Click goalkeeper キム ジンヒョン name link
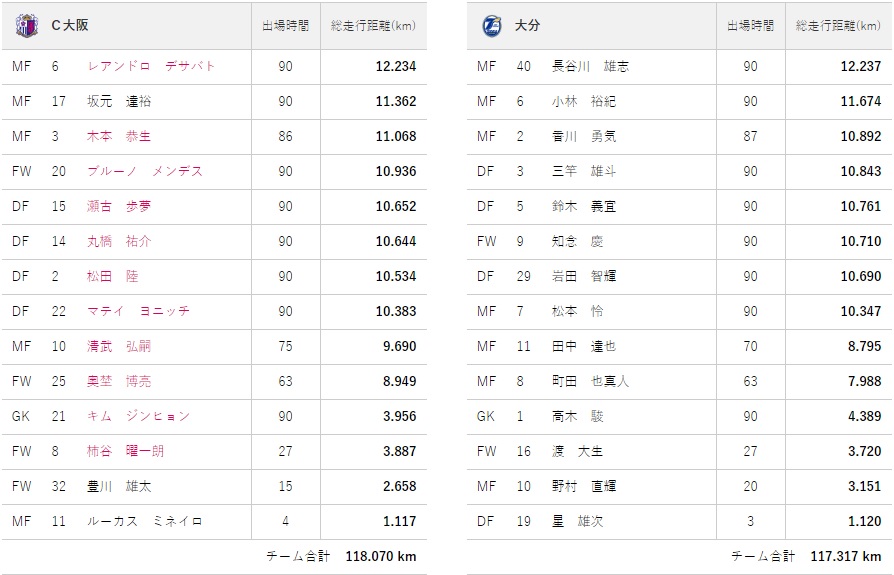The image size is (894, 575). pos(138,416)
